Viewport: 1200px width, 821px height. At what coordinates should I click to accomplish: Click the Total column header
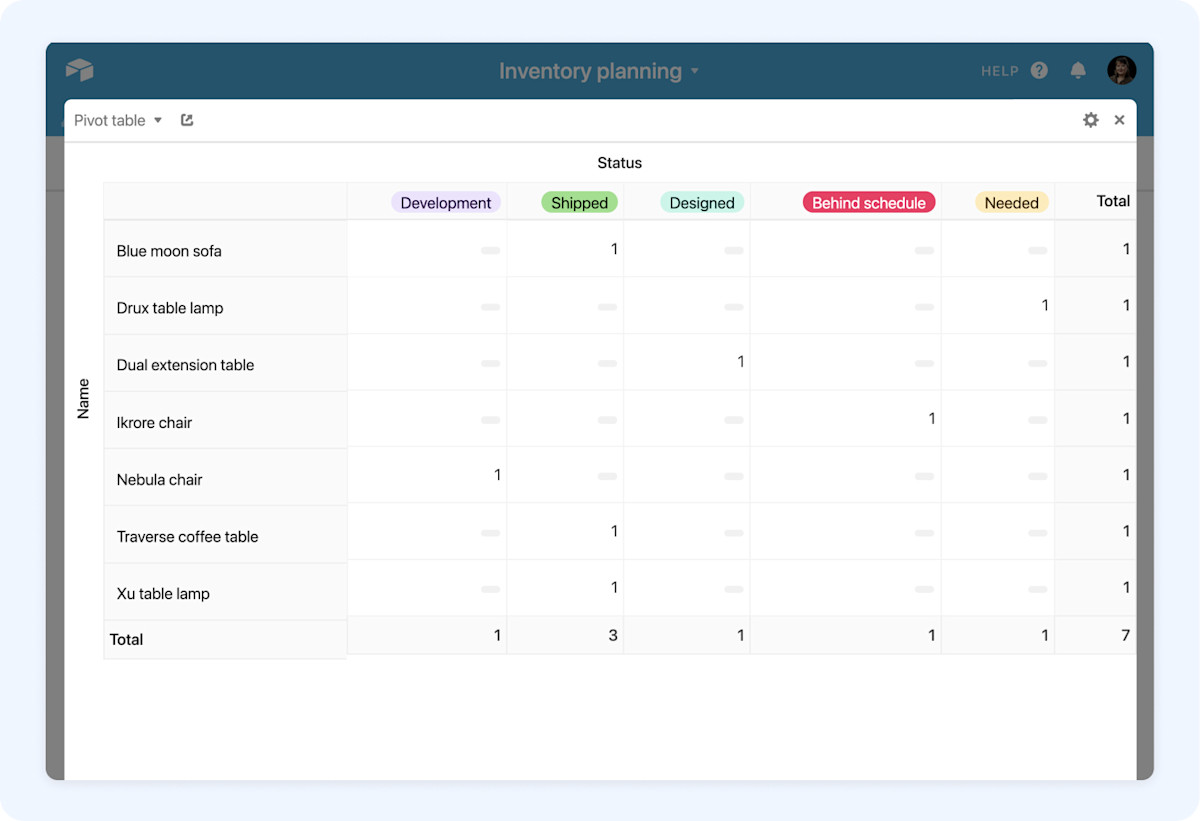pos(1113,201)
